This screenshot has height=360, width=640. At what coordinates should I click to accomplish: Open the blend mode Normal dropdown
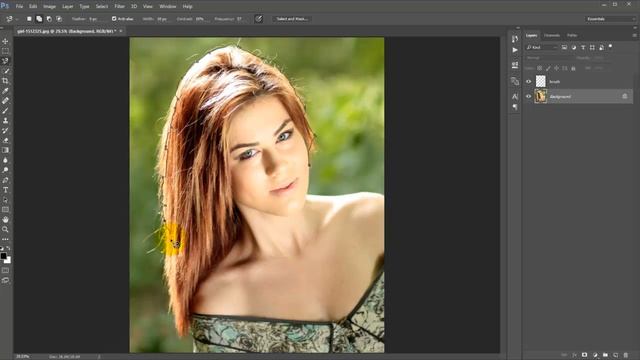[x=549, y=58]
